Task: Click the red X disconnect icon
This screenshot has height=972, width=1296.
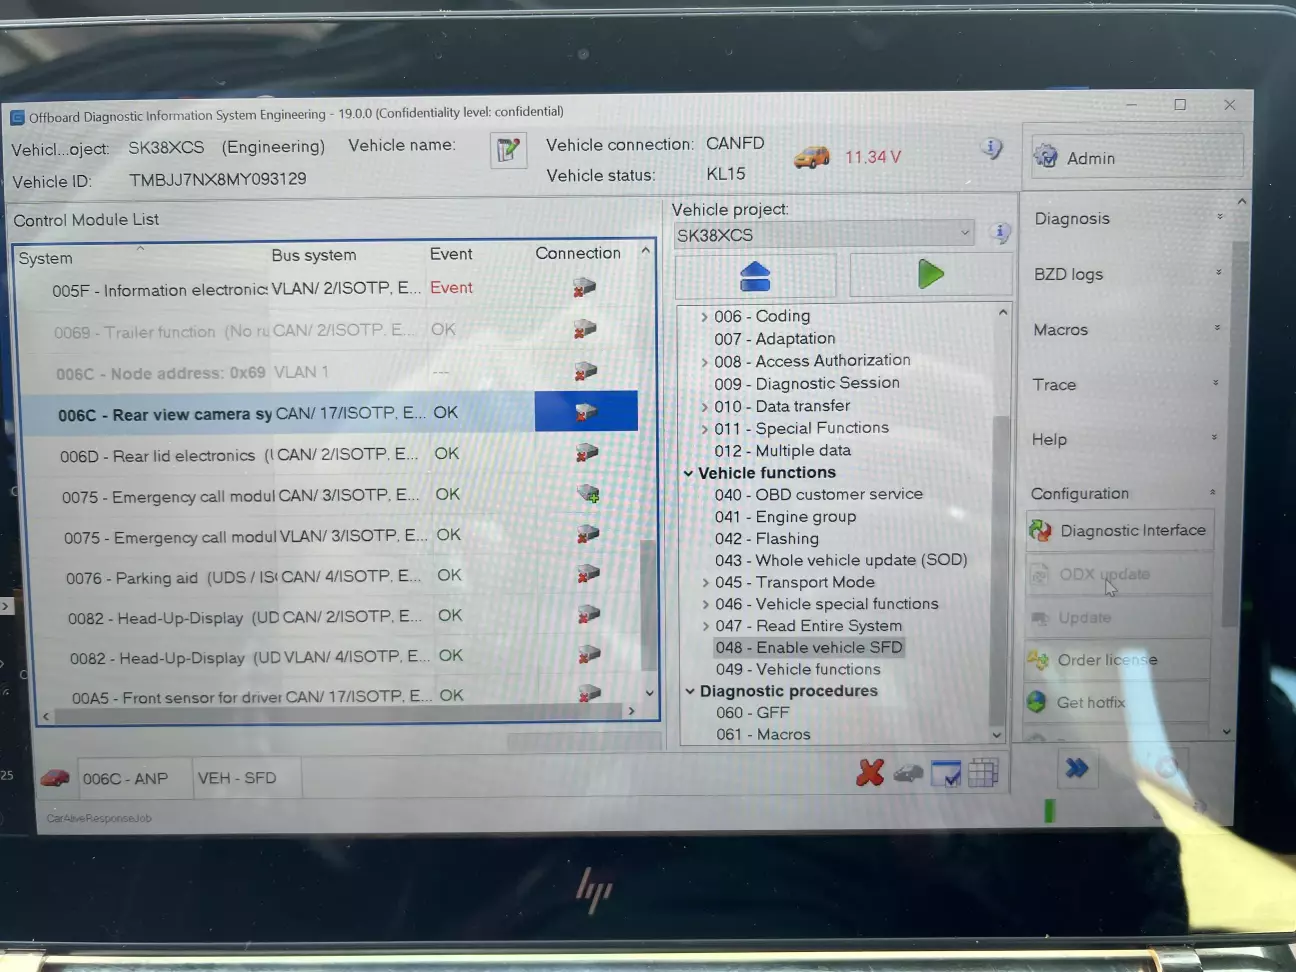Action: pyautogui.click(x=870, y=772)
